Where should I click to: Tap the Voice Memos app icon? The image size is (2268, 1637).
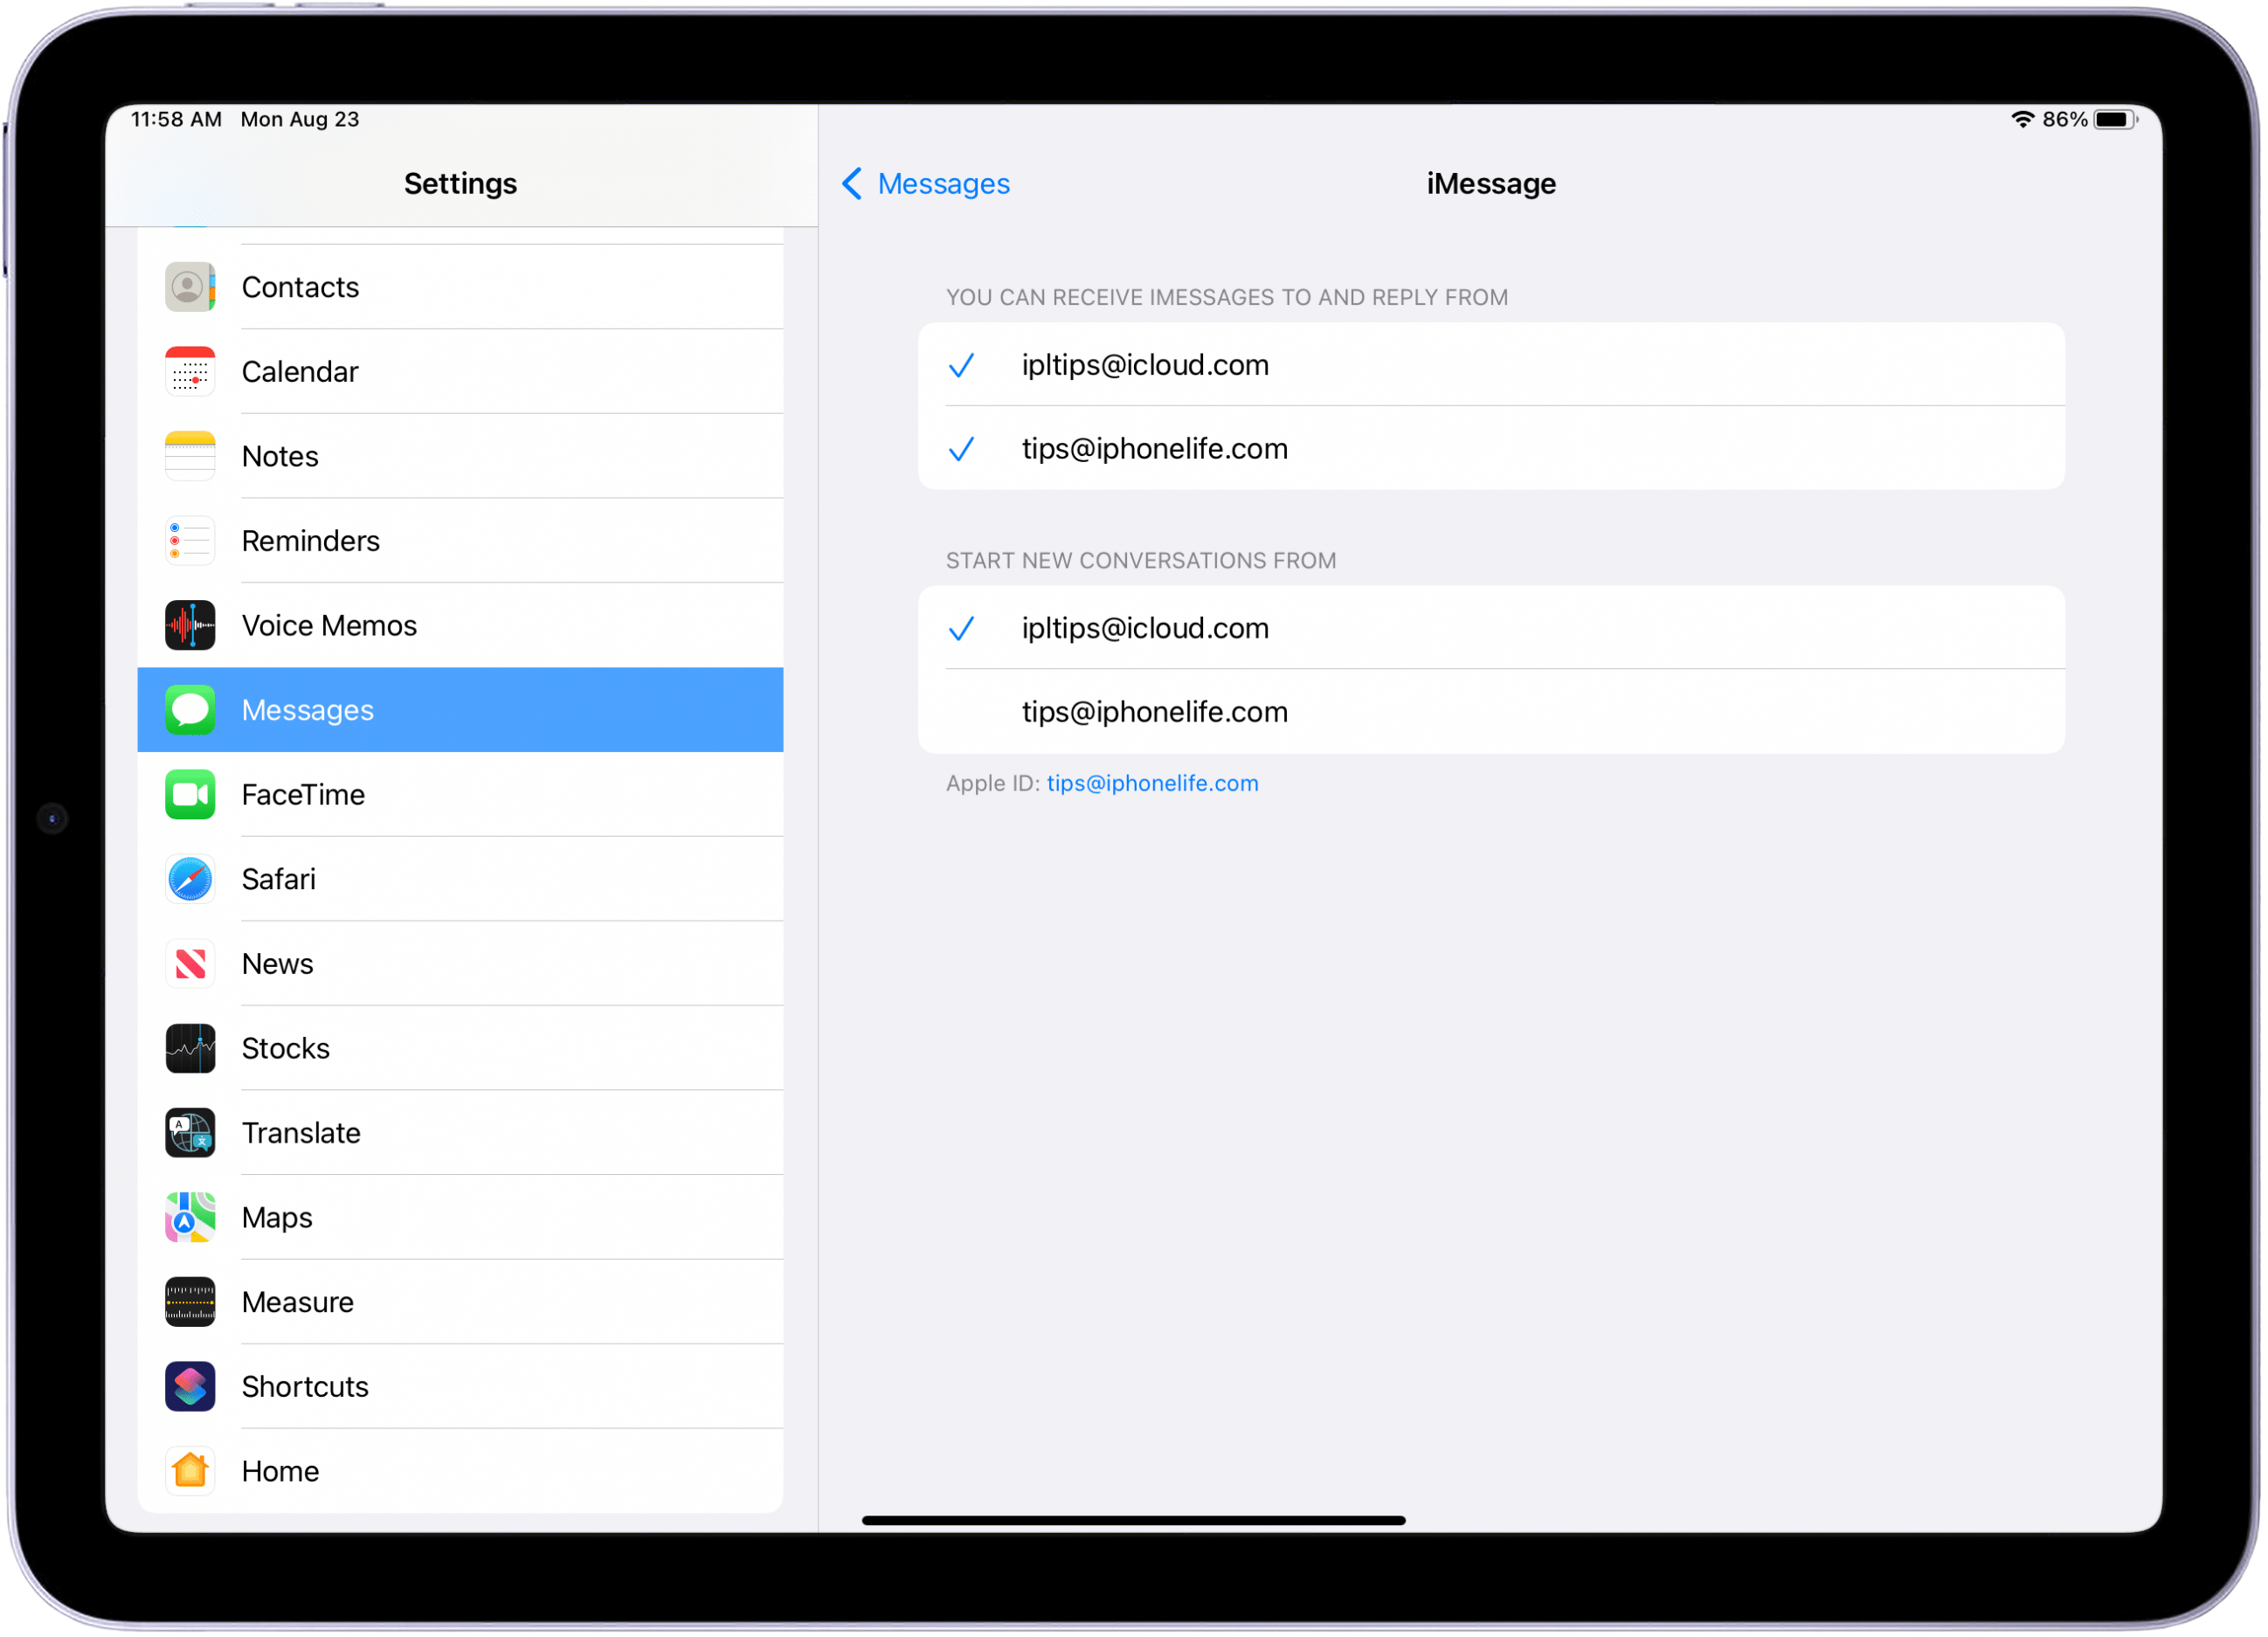pos(190,626)
